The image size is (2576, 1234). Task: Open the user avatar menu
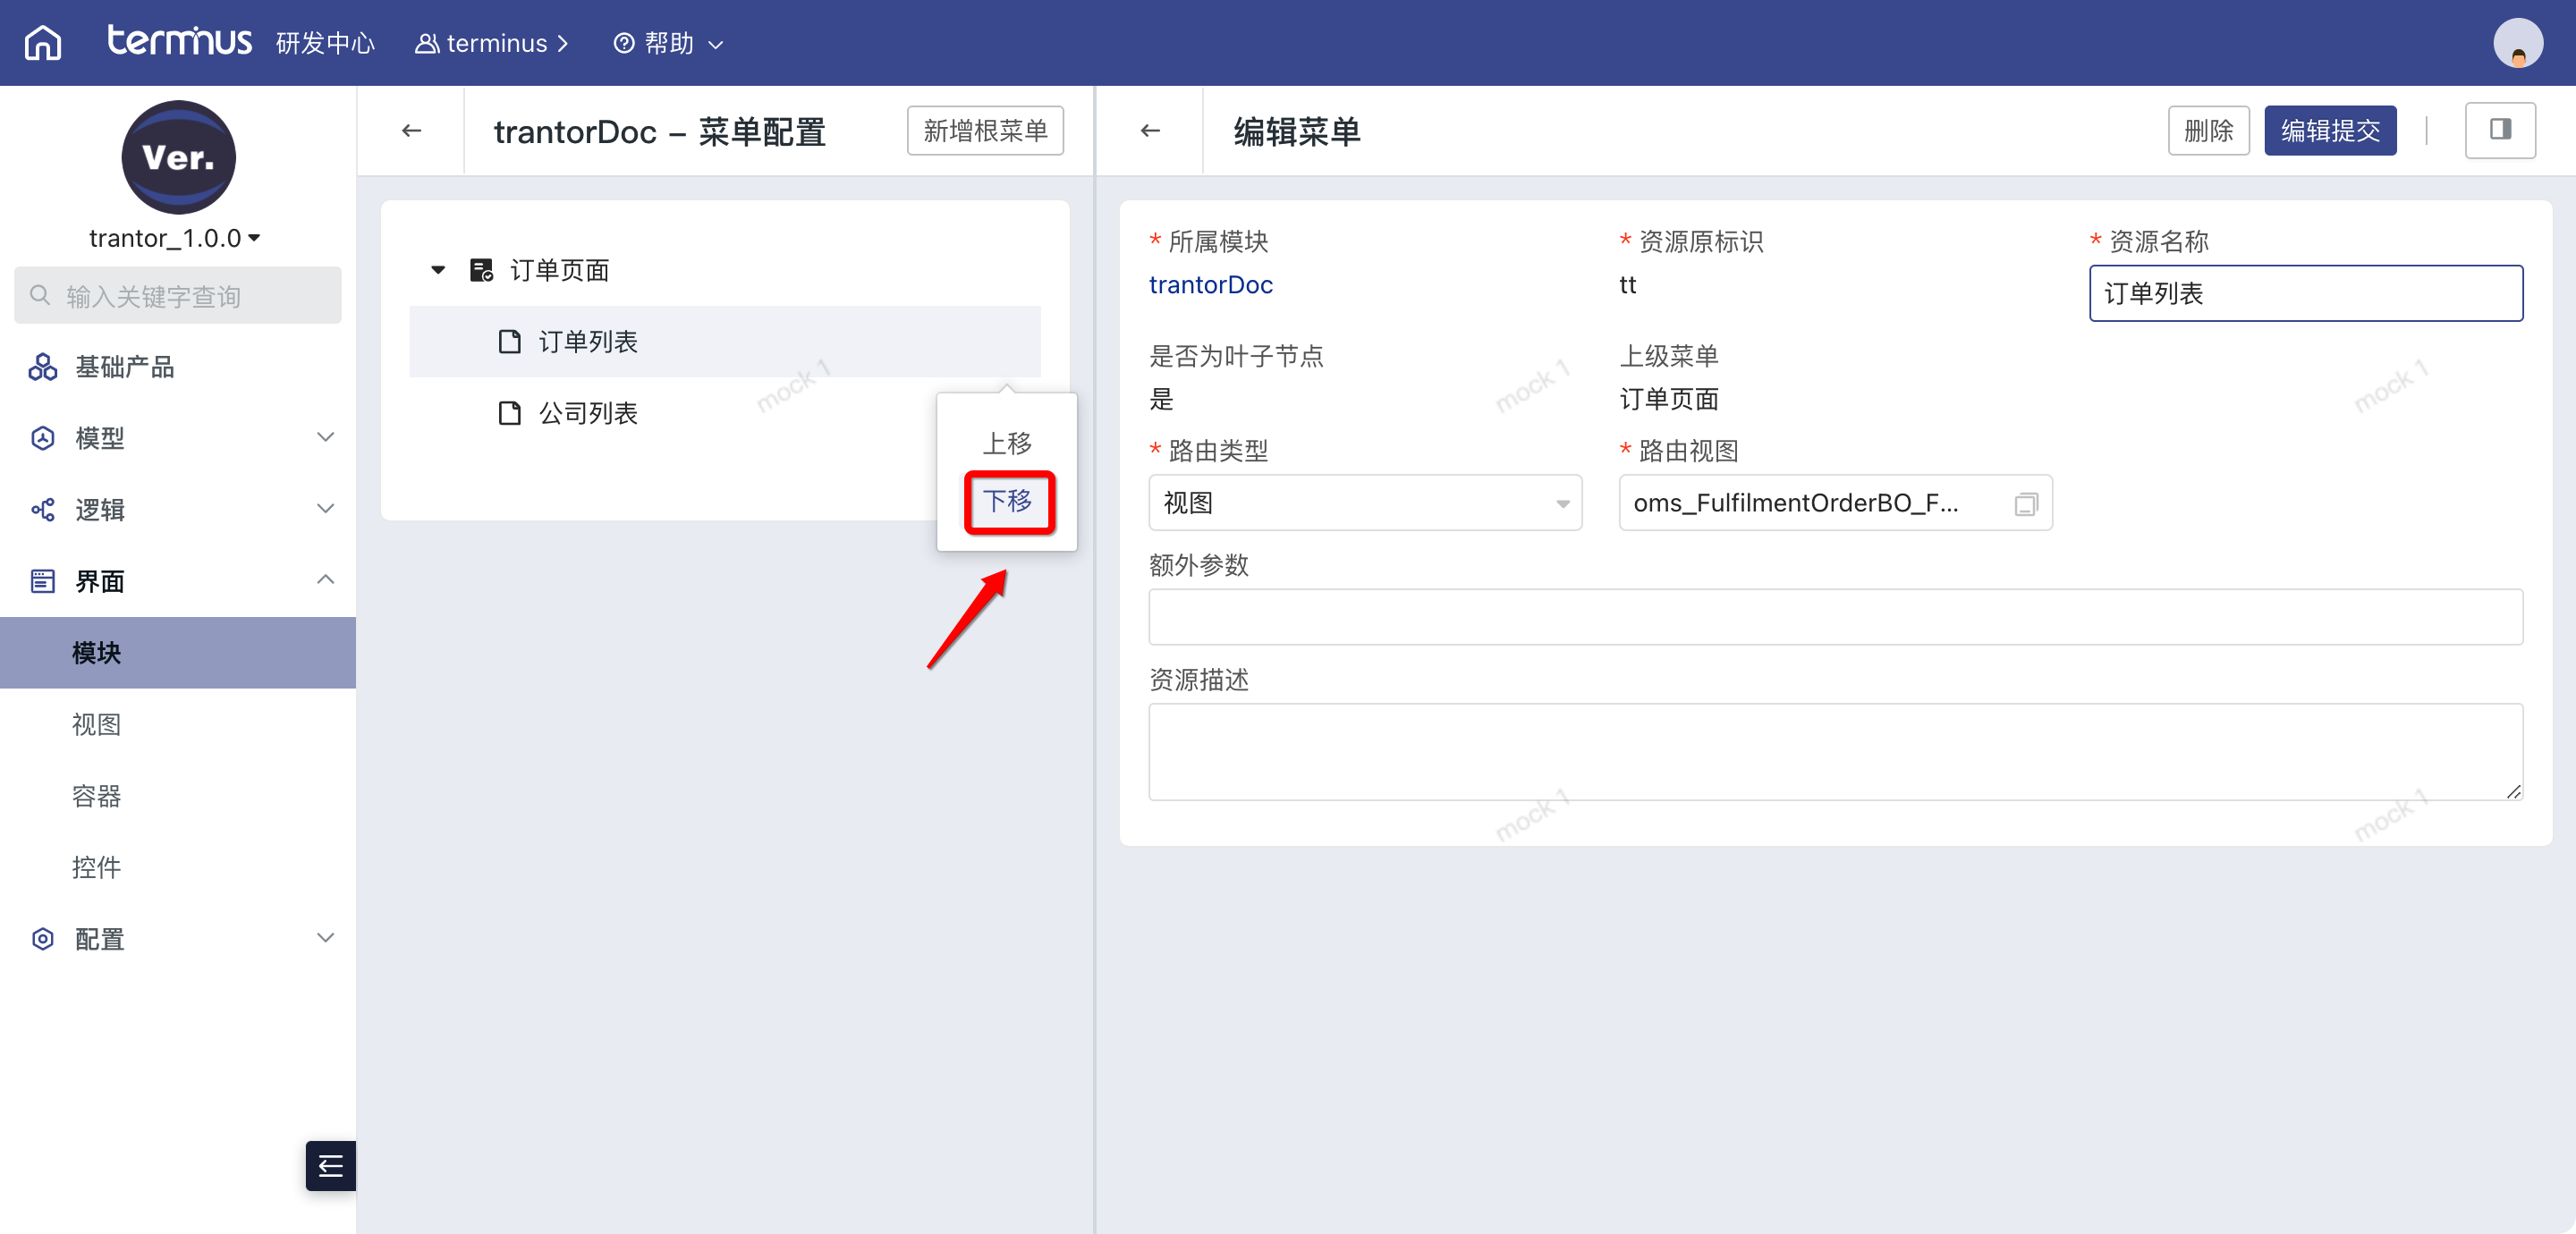click(2517, 43)
